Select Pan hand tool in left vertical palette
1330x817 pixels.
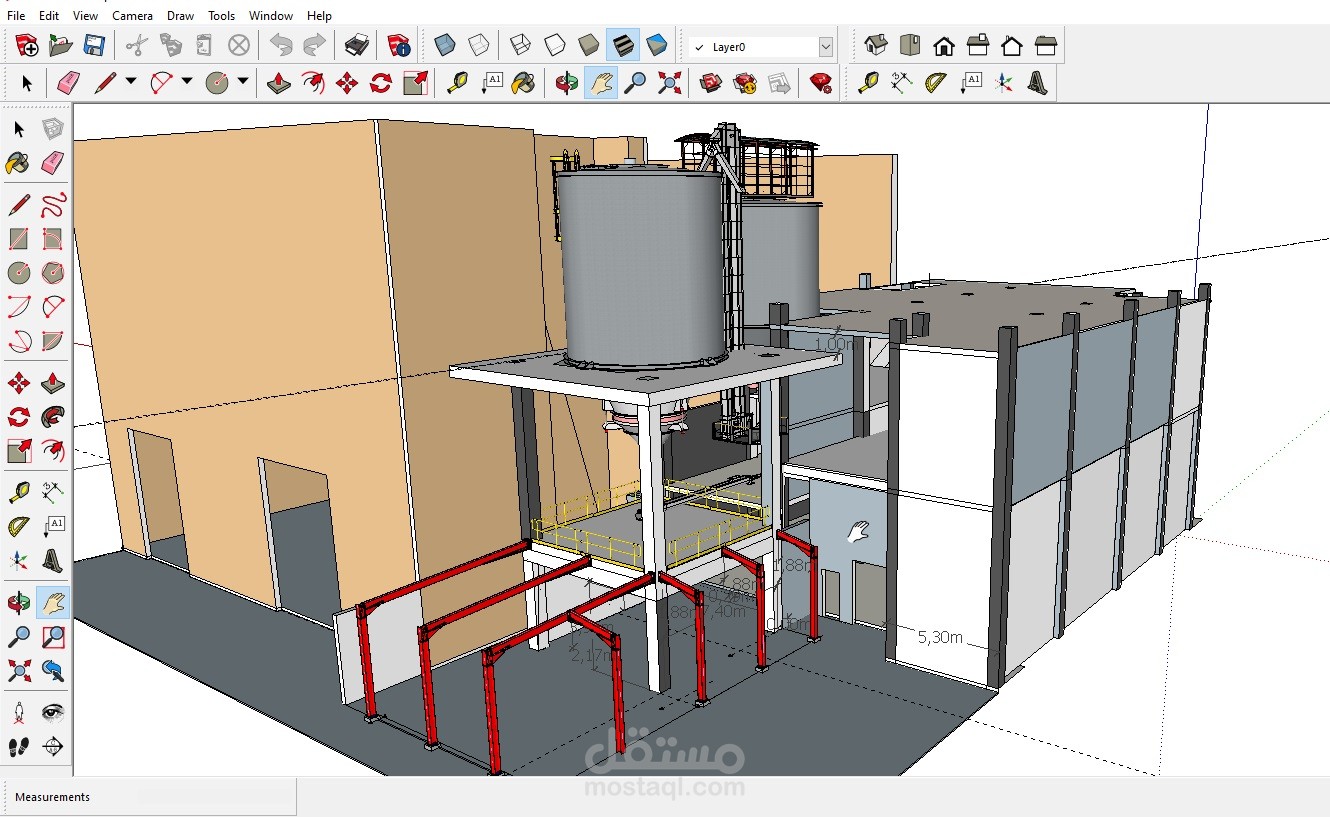[53, 602]
